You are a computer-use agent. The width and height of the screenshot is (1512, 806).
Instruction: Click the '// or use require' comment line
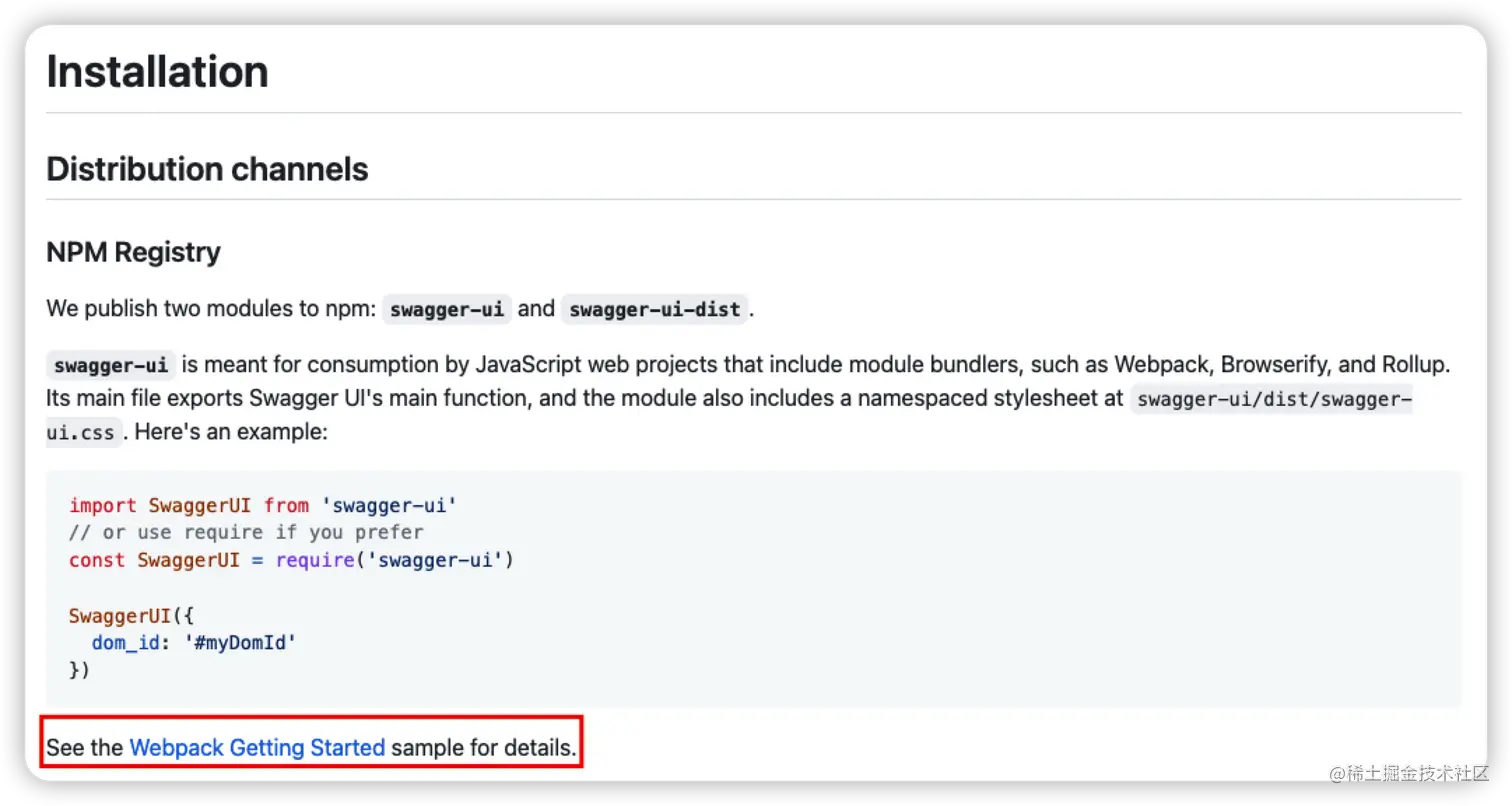point(246,532)
